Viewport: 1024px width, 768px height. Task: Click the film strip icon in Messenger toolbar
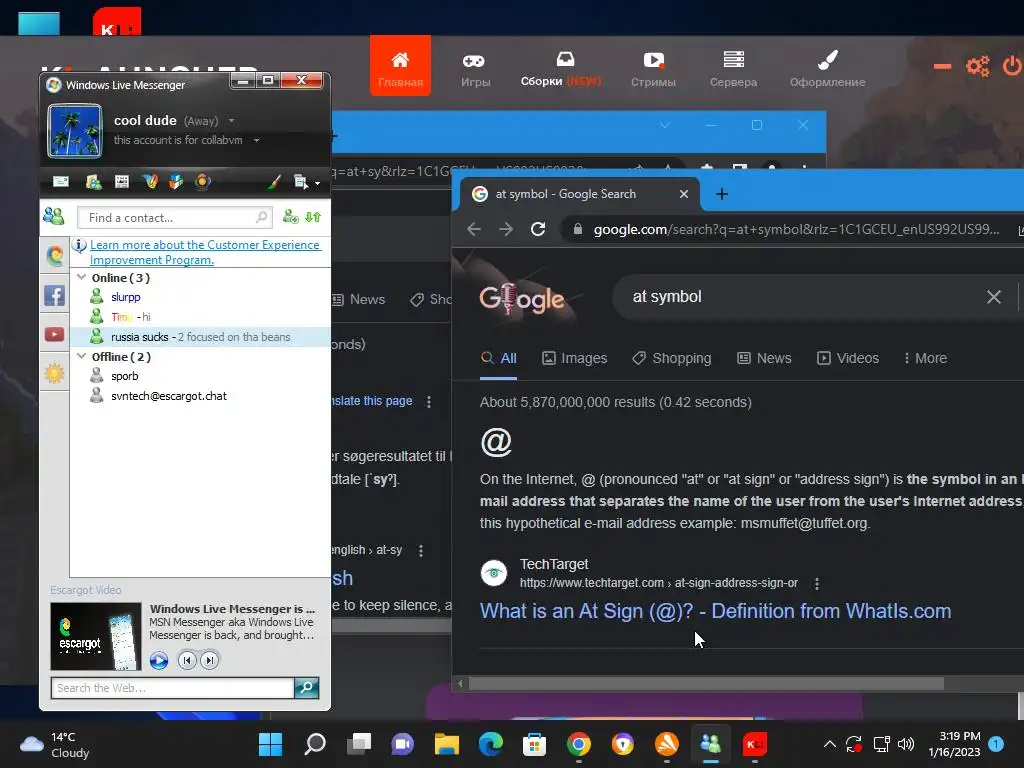pos(121,182)
